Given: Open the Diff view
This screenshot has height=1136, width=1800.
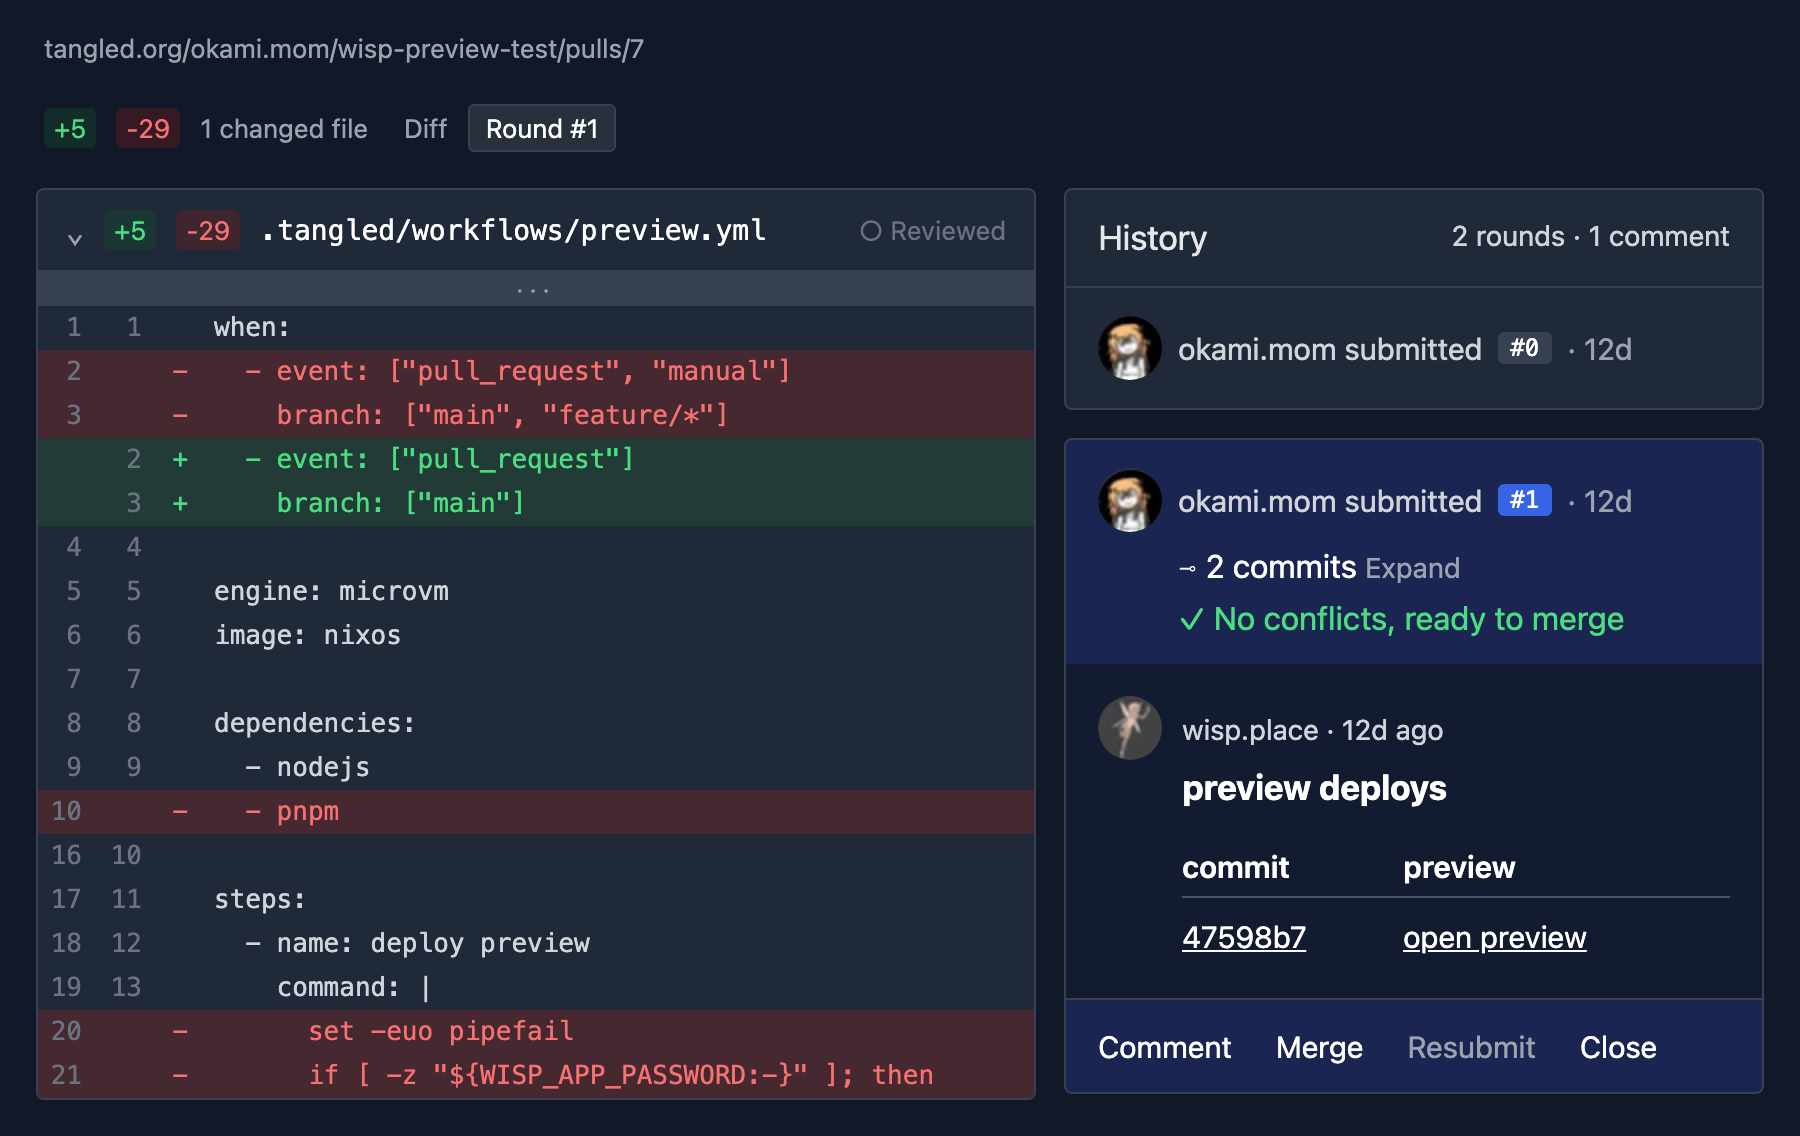Looking at the screenshot, I should (425, 129).
